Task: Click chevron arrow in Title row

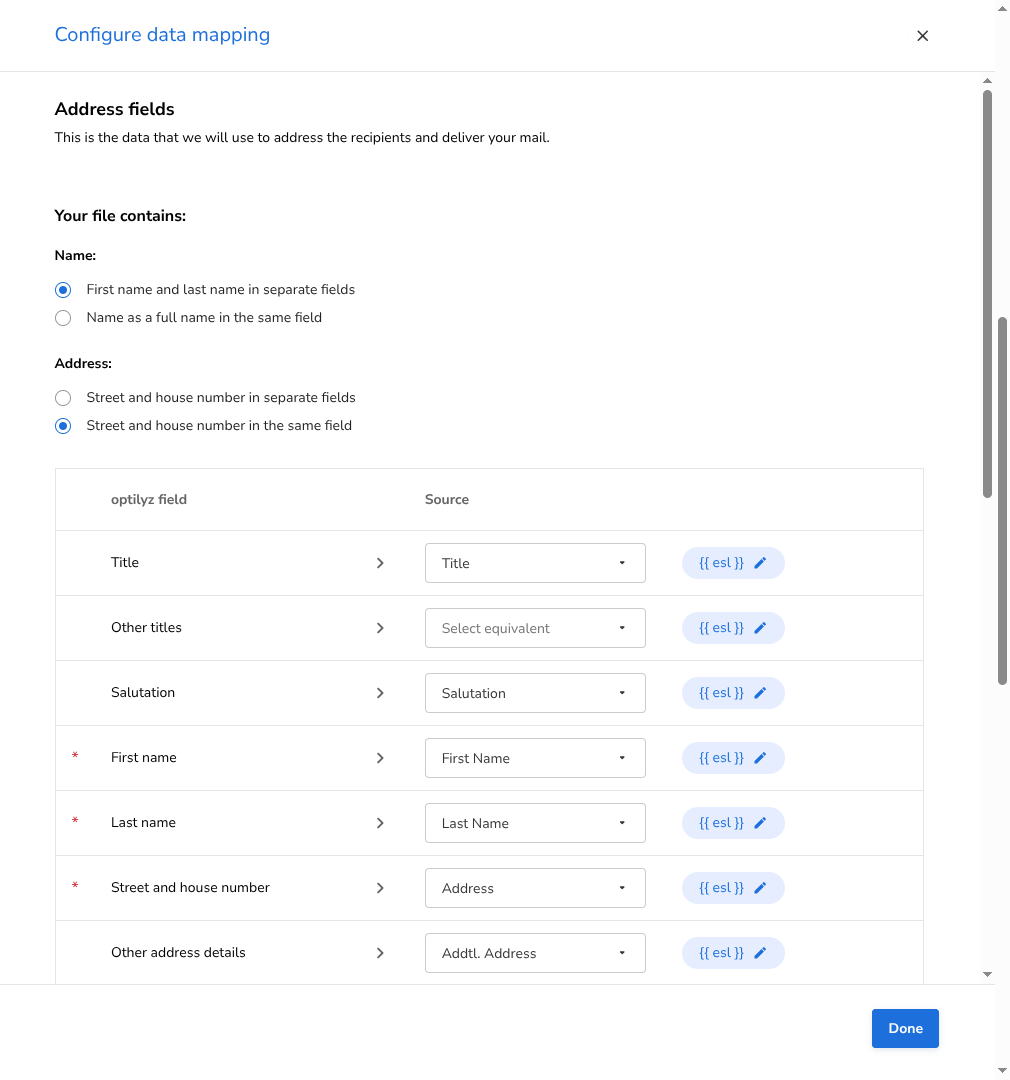Action: tap(380, 563)
